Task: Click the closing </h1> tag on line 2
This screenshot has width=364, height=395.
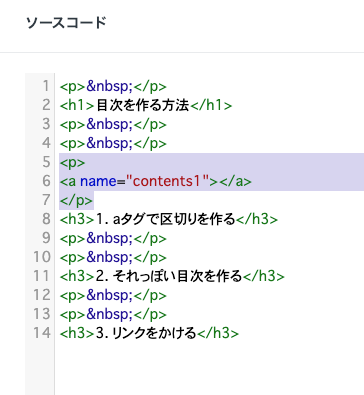Action: coord(211,105)
